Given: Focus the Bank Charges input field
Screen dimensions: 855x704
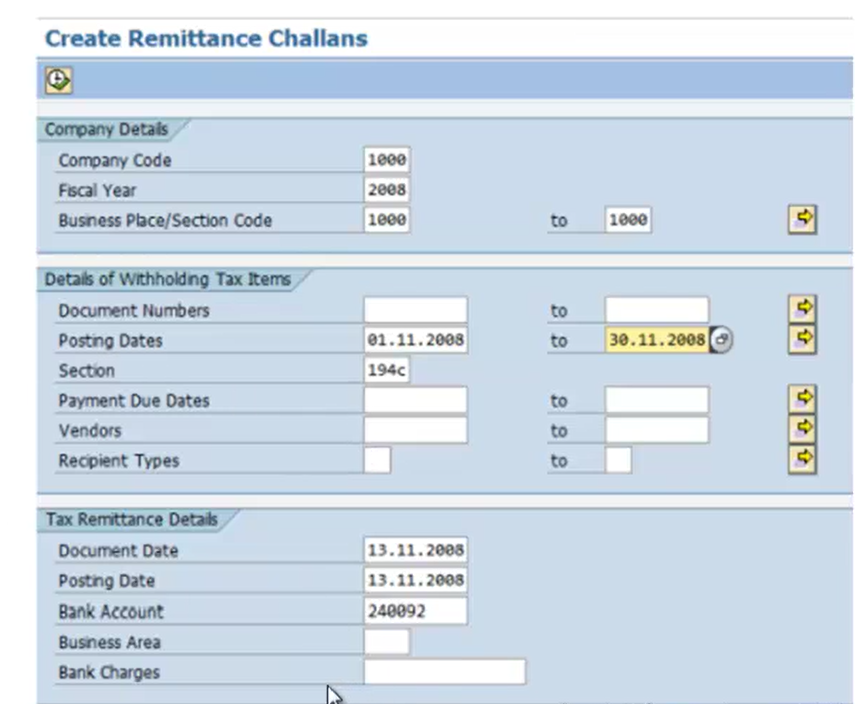Looking at the screenshot, I should tap(445, 672).
